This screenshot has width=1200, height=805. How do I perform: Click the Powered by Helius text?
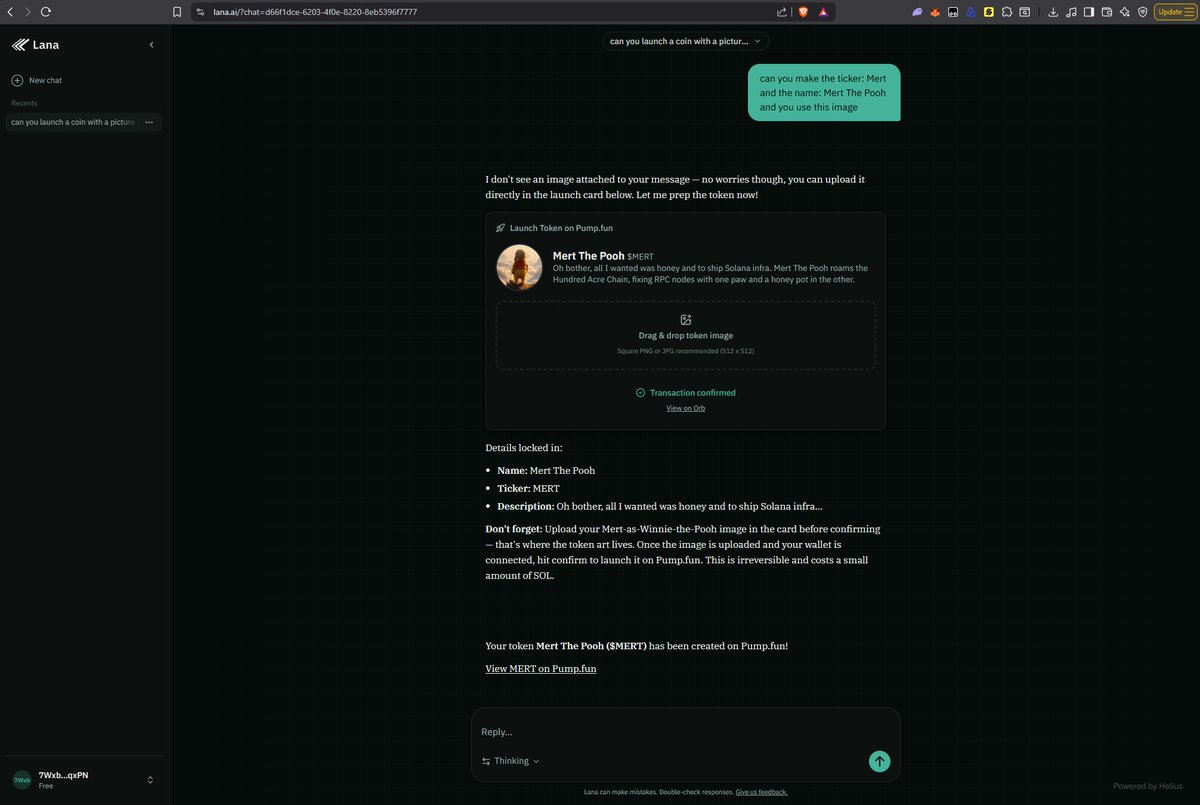pyautogui.click(x=1148, y=786)
